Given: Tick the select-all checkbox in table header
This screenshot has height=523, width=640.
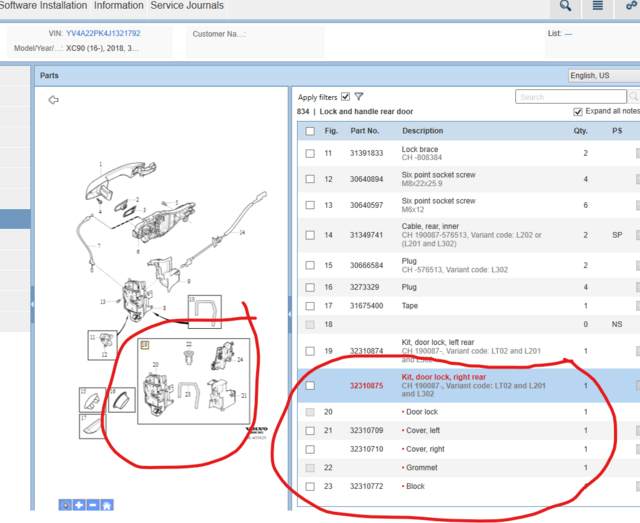Looking at the screenshot, I should pyautogui.click(x=310, y=131).
